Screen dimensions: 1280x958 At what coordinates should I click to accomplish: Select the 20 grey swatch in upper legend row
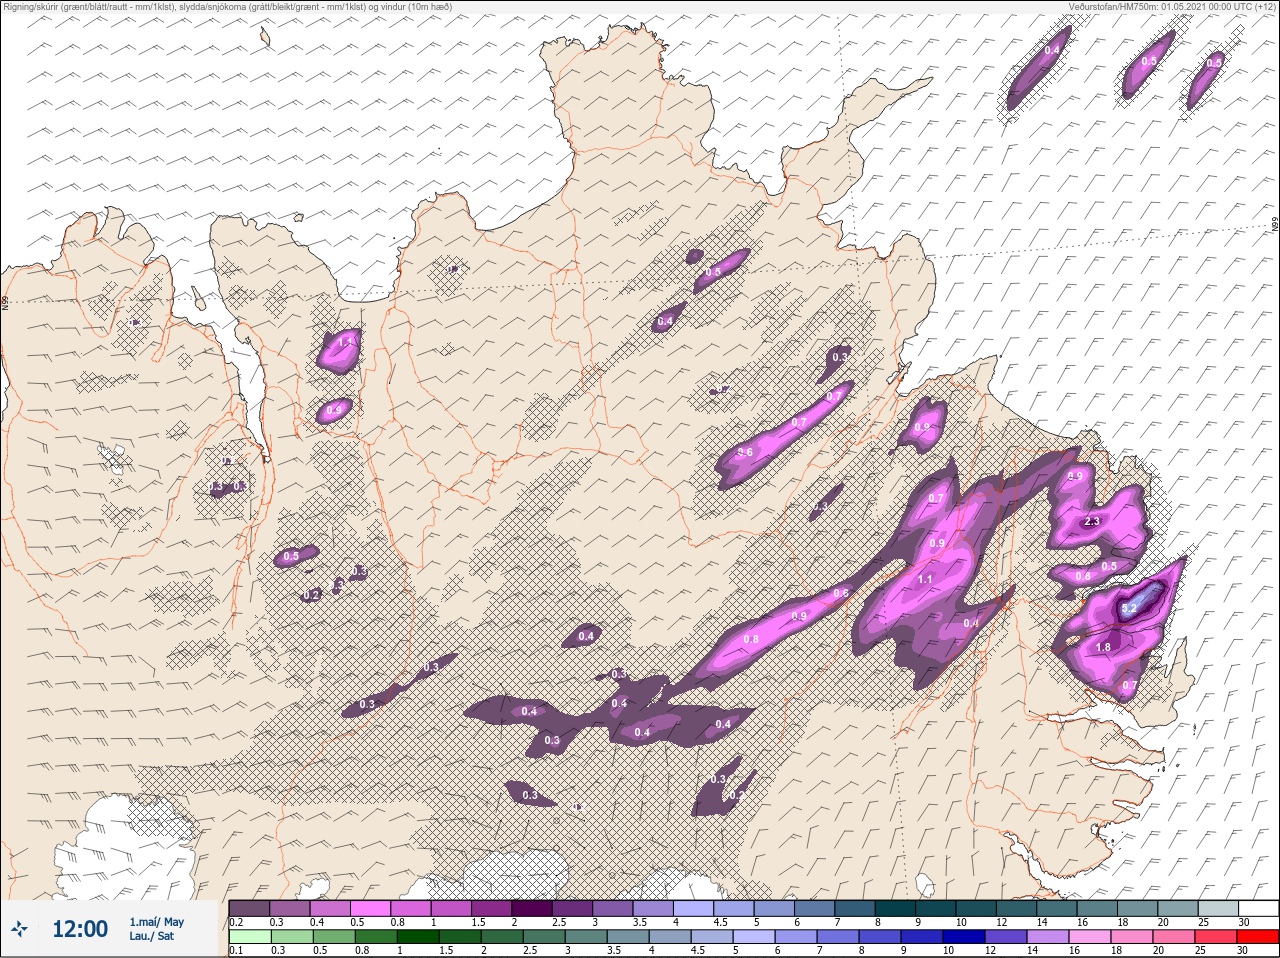(x=1178, y=908)
